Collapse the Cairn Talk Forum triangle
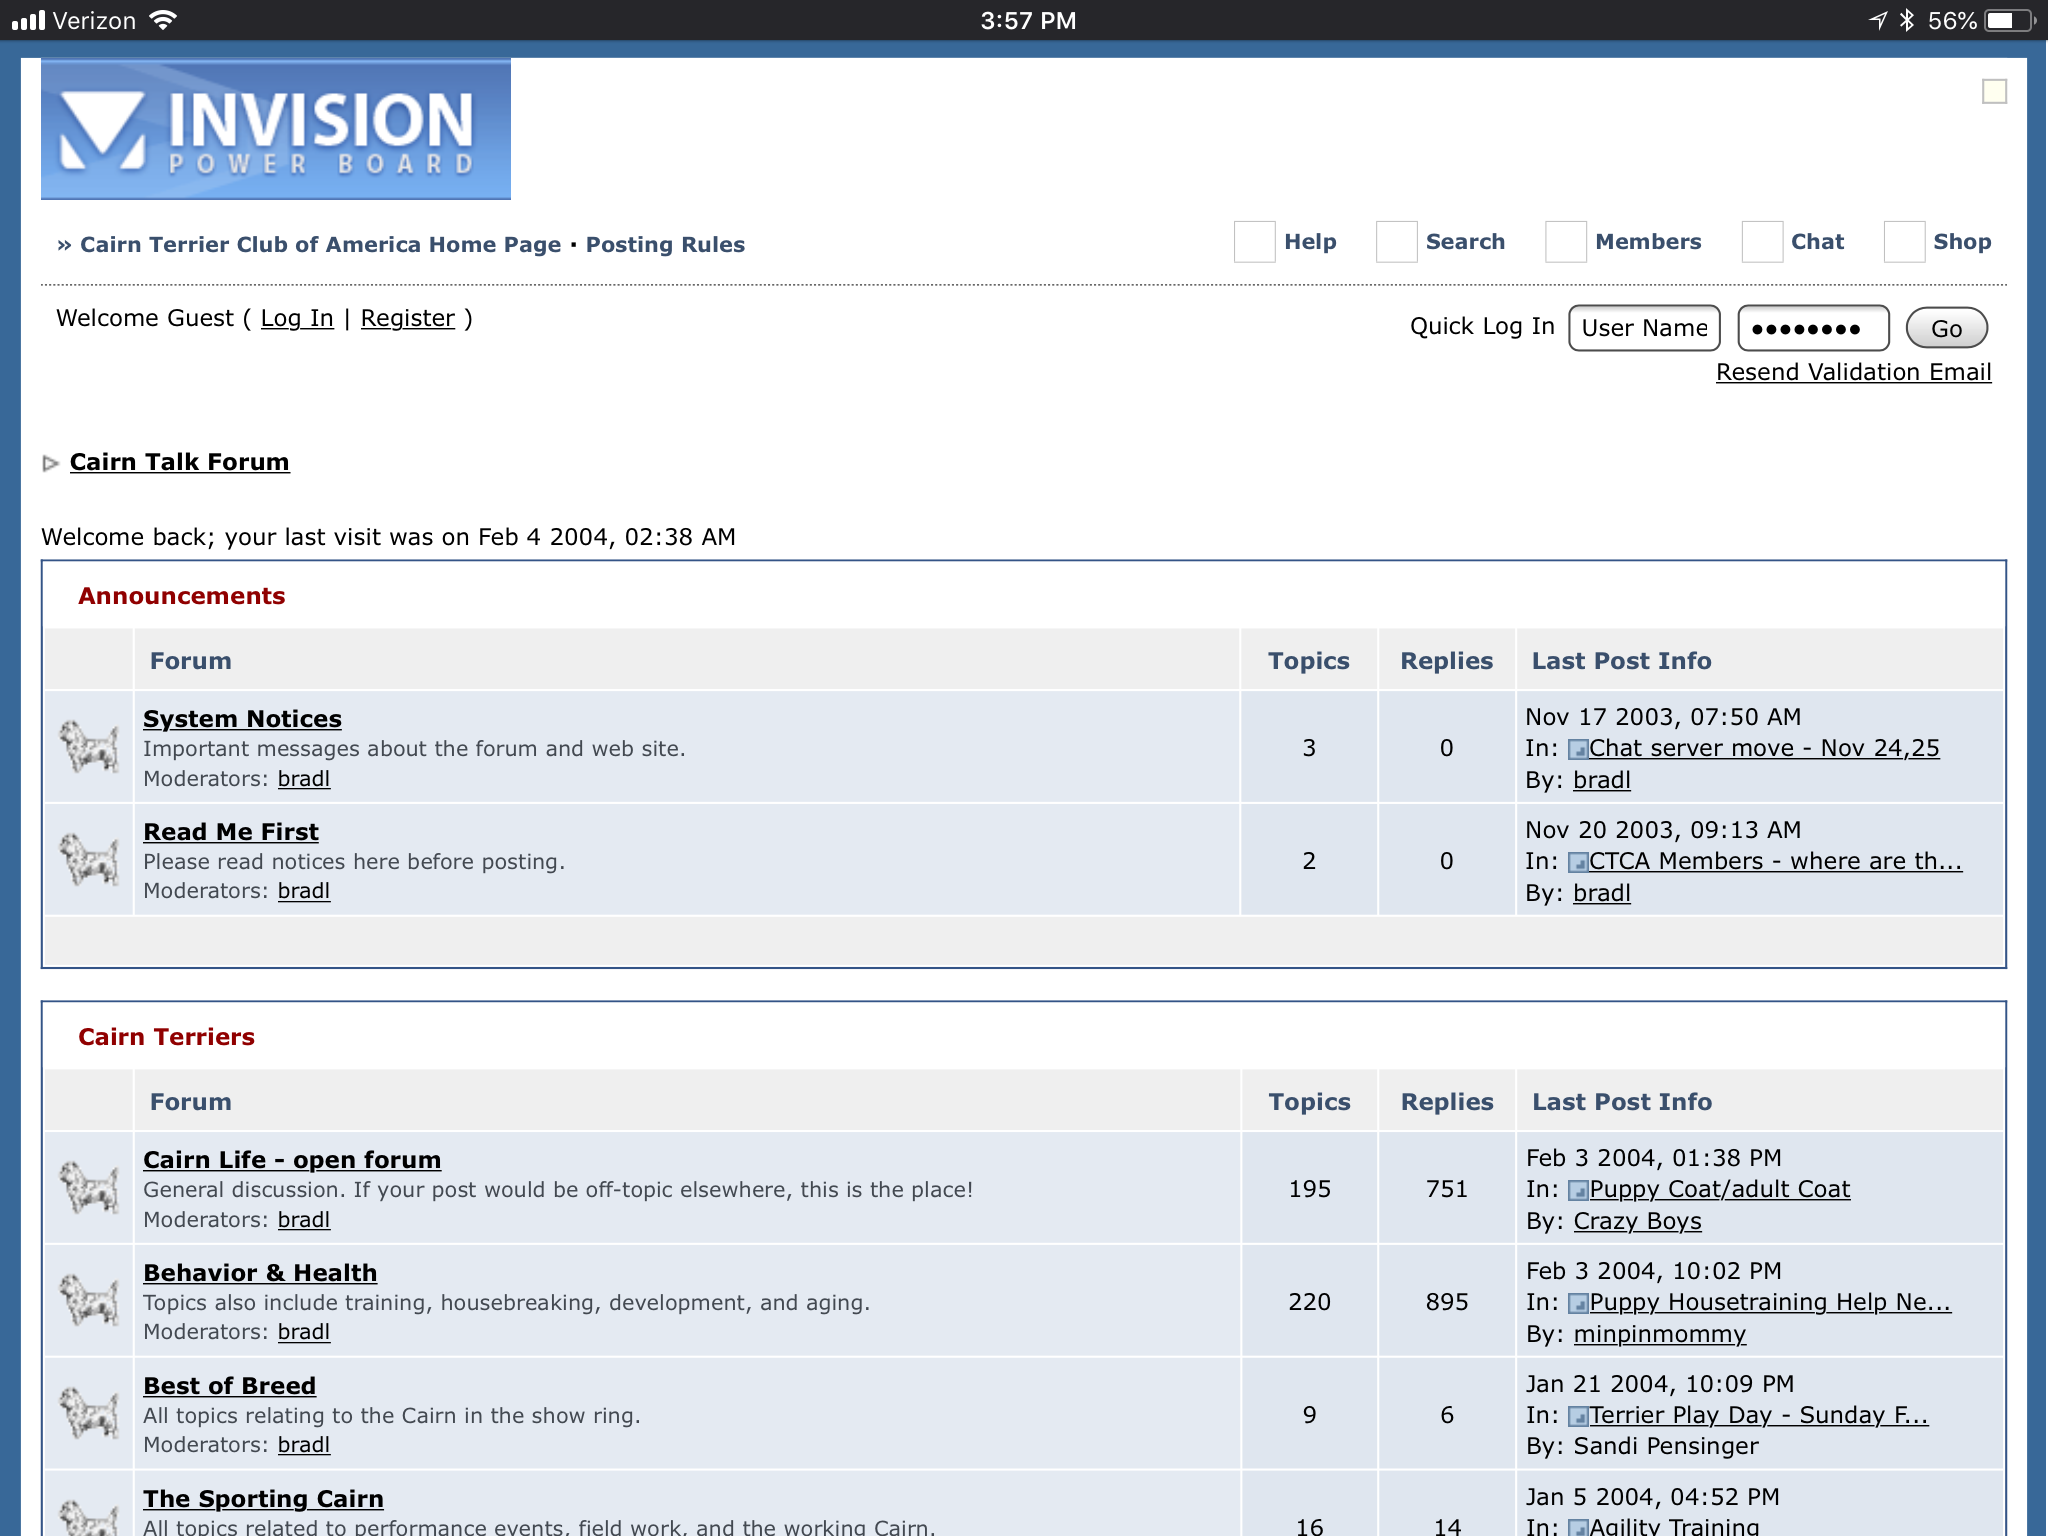Image resolution: width=2048 pixels, height=1536 pixels. pyautogui.click(x=51, y=463)
